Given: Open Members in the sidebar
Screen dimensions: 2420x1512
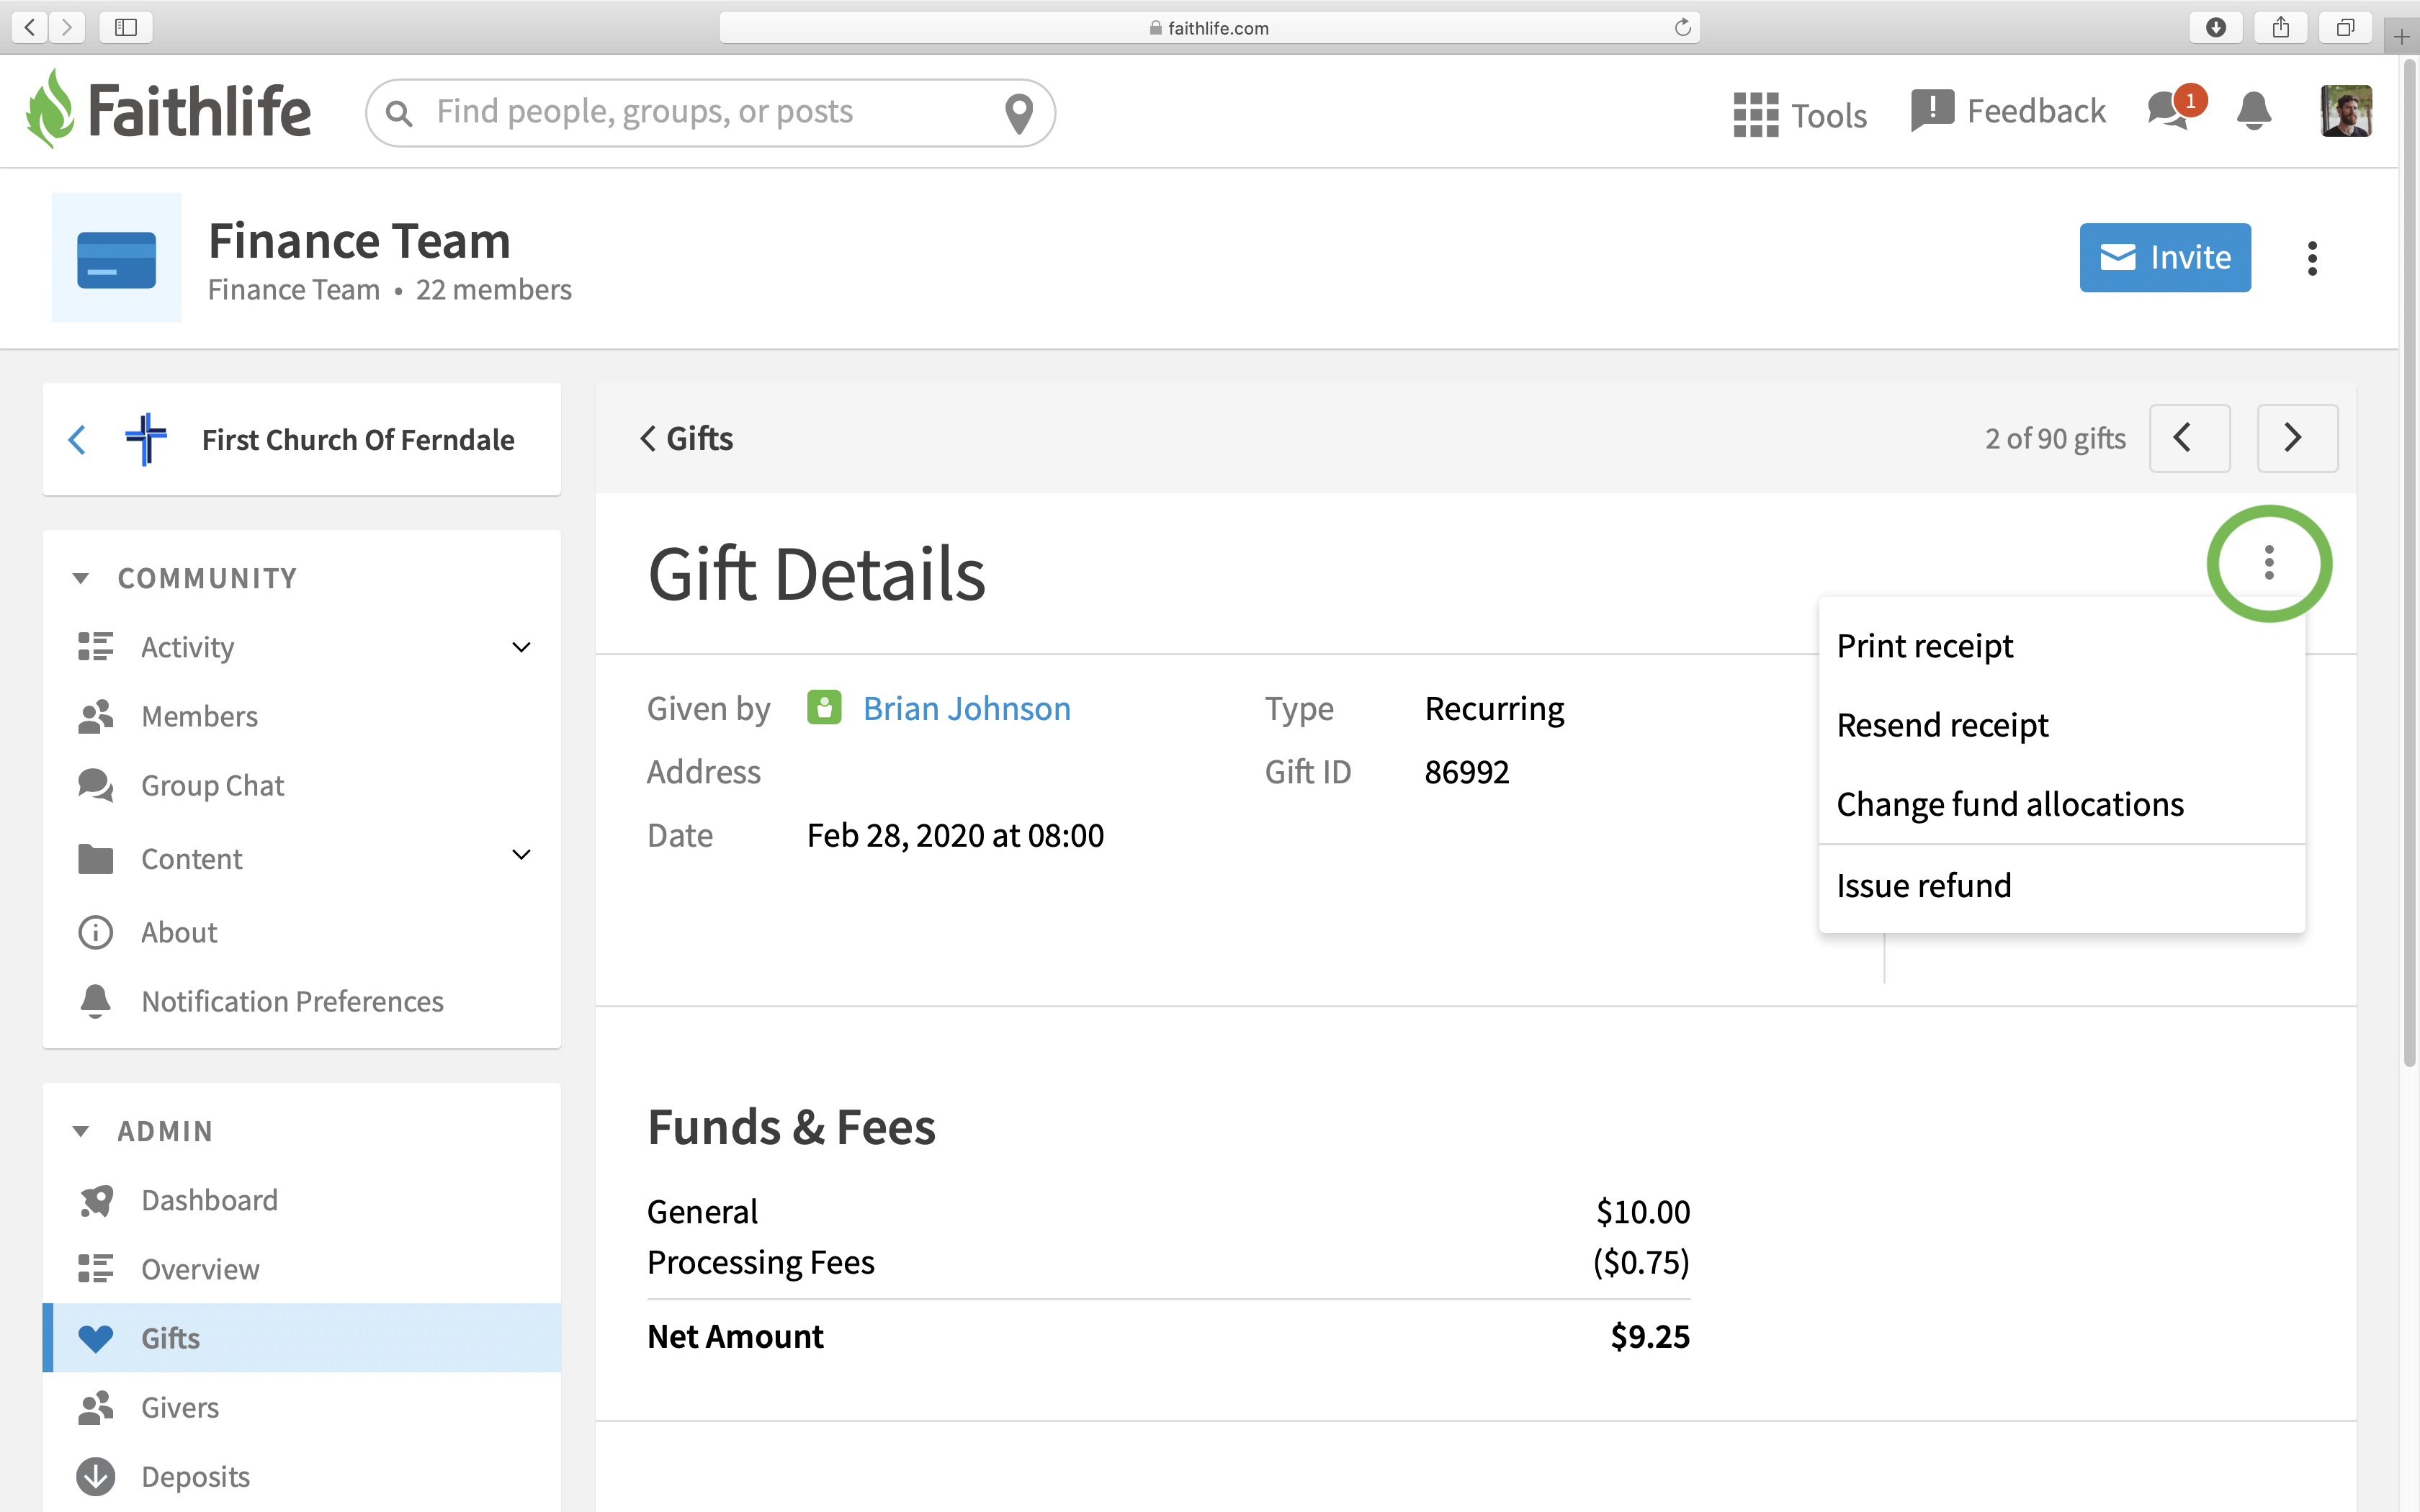Looking at the screenshot, I should (x=200, y=716).
